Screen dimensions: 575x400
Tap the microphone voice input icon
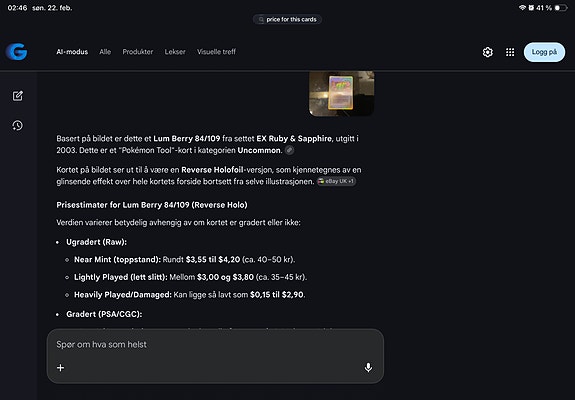(x=368, y=367)
